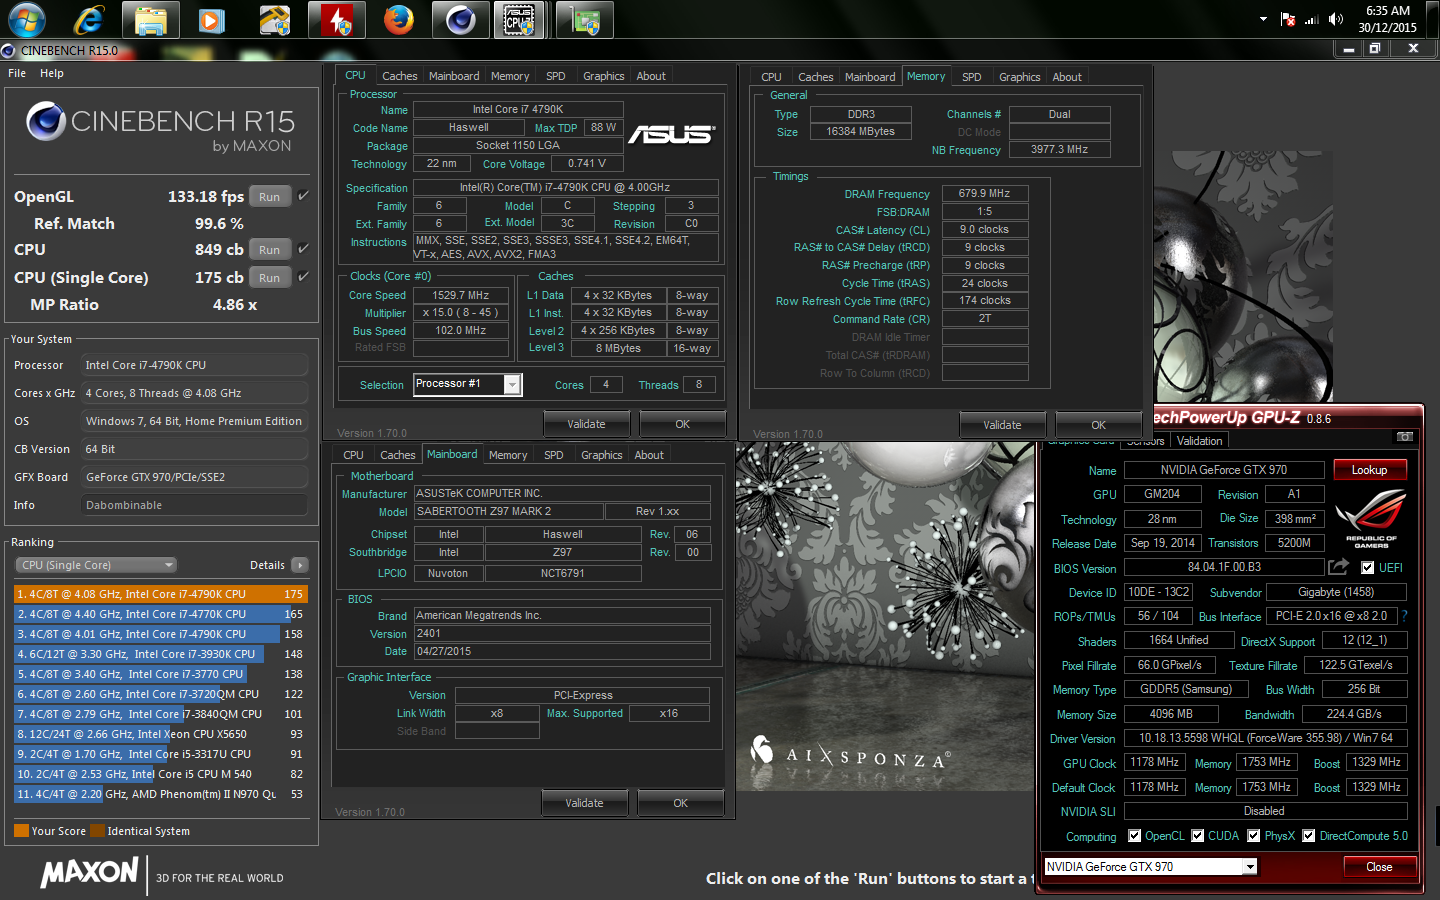Toggle the CPU test checkmark beside 849 cb
Screen dimensions: 1440x900
pos(303,249)
